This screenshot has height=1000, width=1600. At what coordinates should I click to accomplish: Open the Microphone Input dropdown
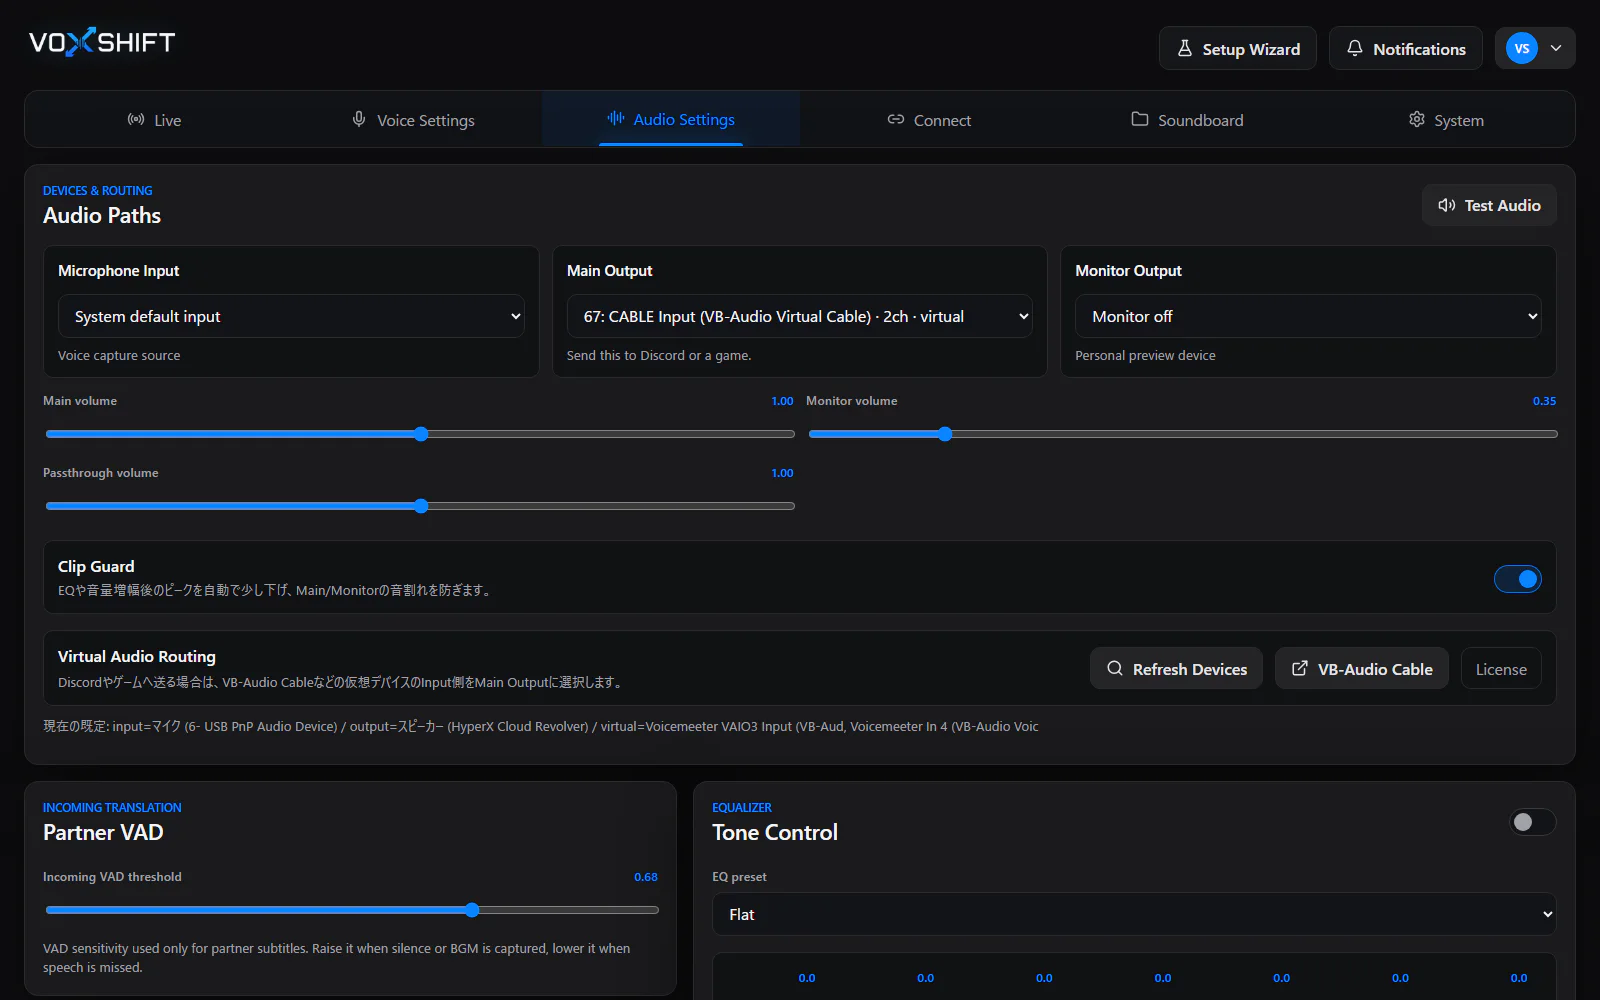click(x=291, y=316)
